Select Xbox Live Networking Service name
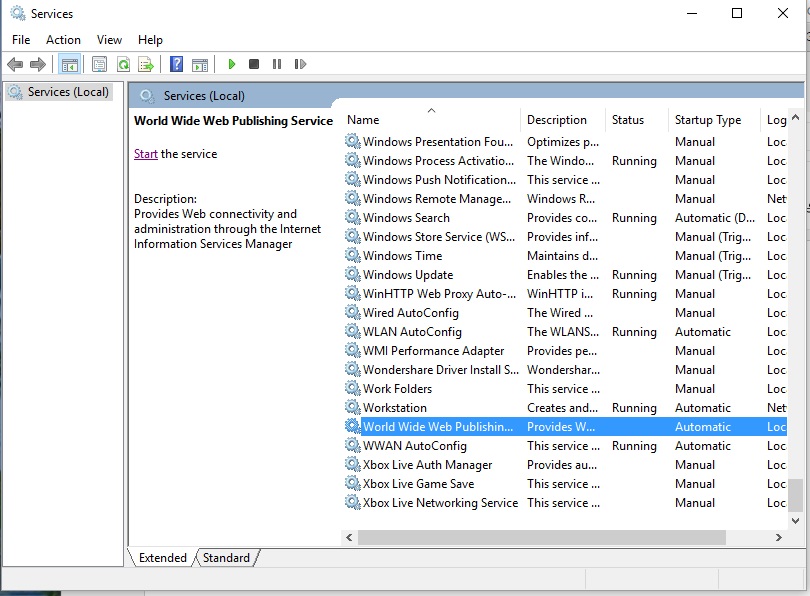 point(441,503)
